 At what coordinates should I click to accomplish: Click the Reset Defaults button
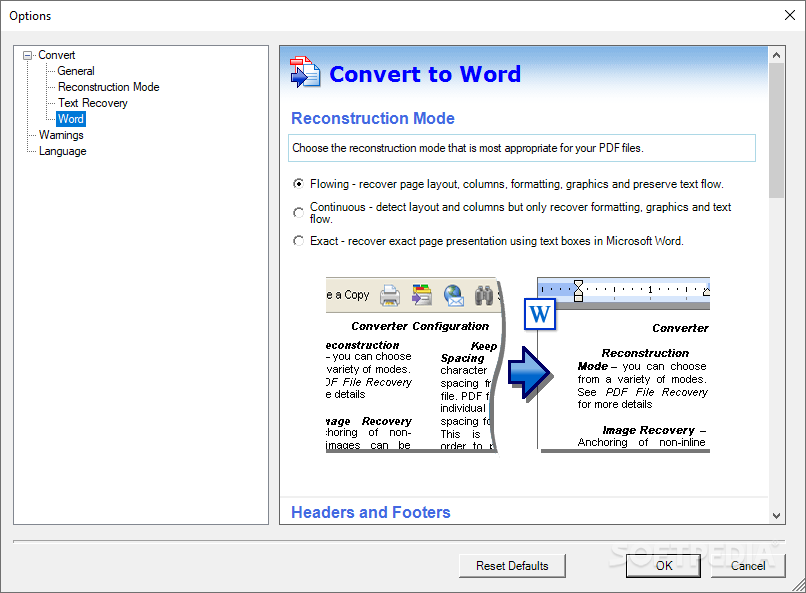tap(512, 566)
